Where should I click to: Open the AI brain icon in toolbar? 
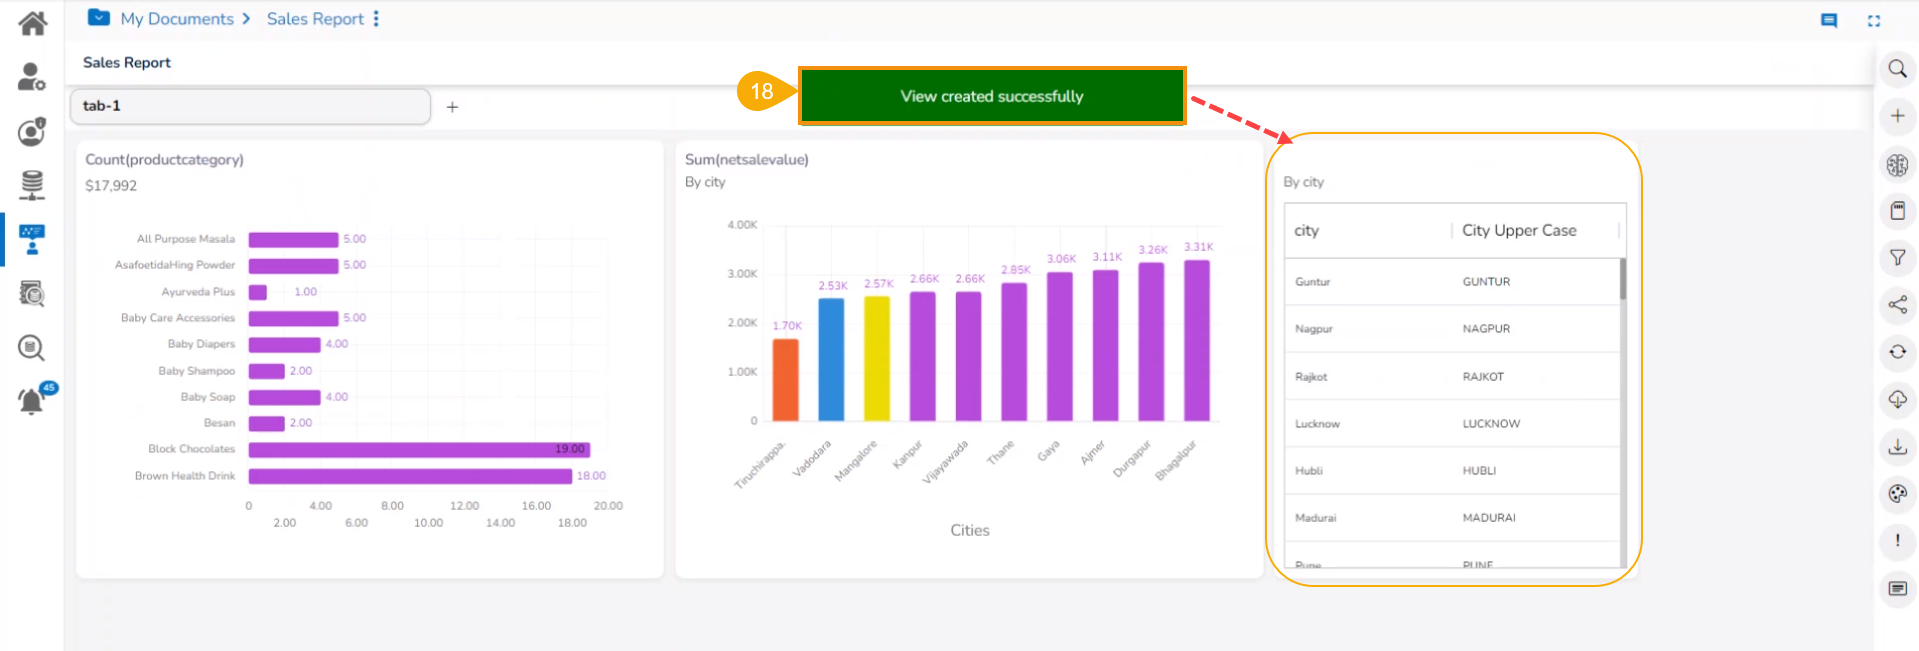pyautogui.click(x=1897, y=165)
